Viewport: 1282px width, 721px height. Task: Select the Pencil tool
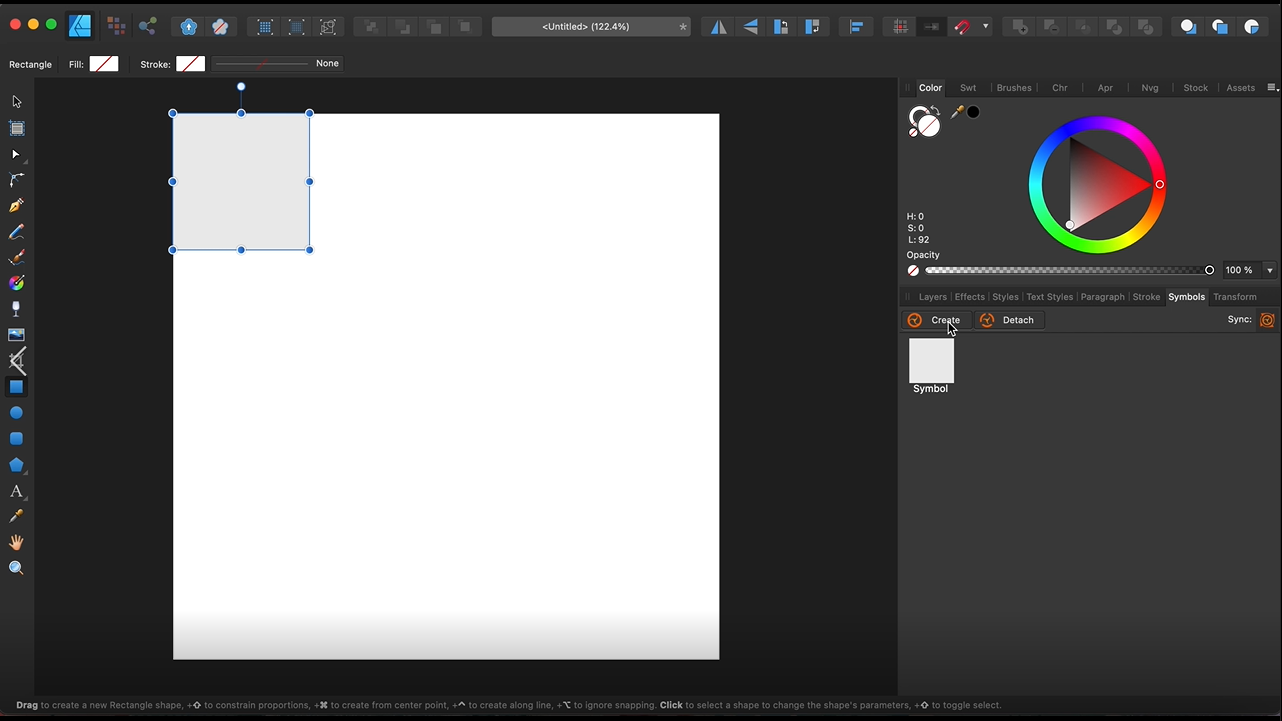coord(16,232)
